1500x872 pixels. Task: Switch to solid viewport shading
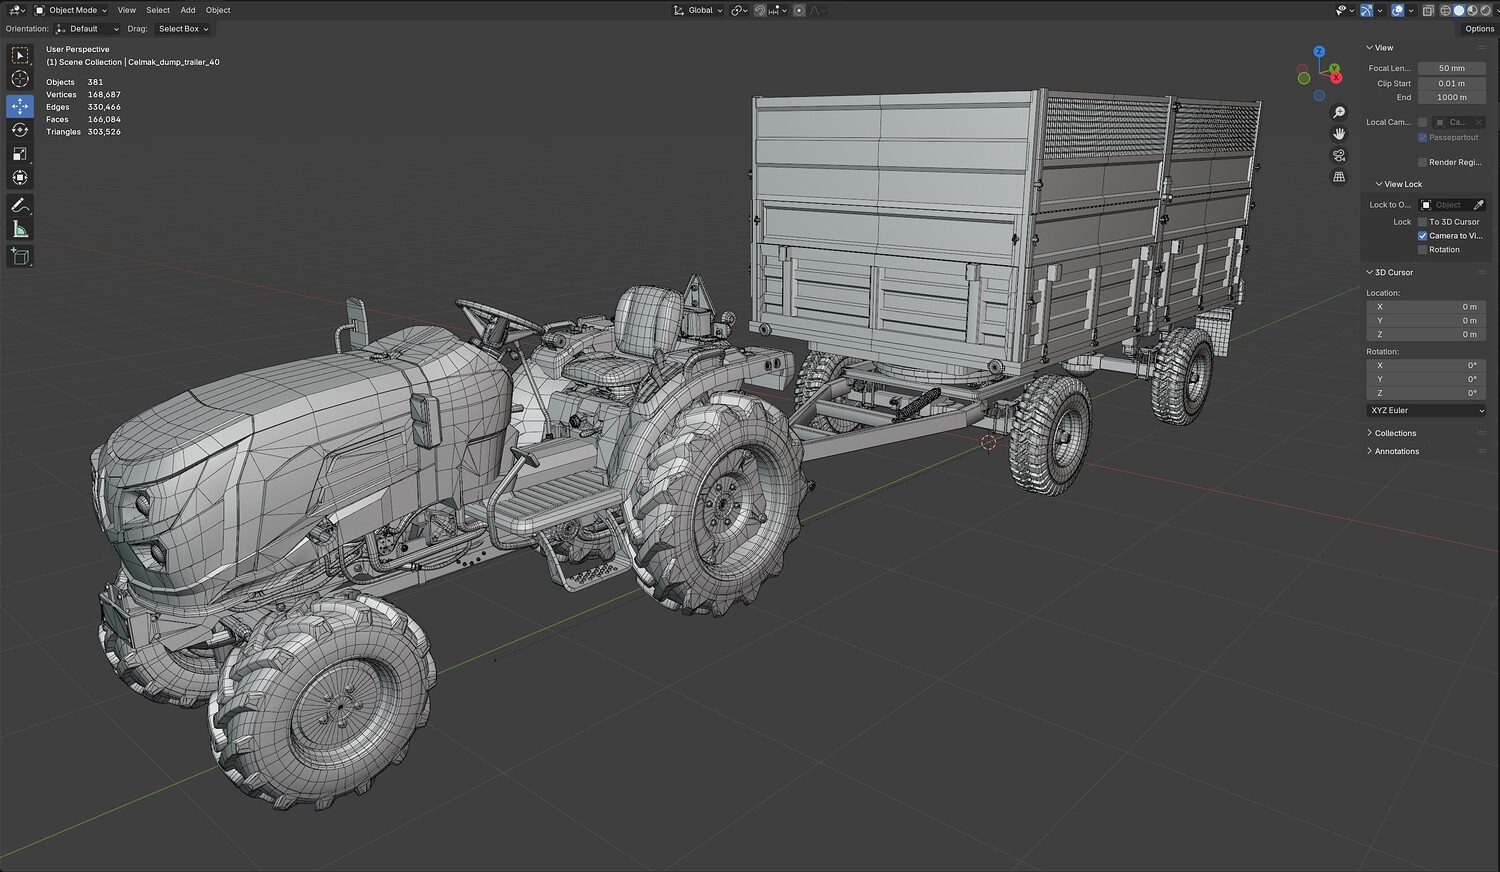(1459, 10)
